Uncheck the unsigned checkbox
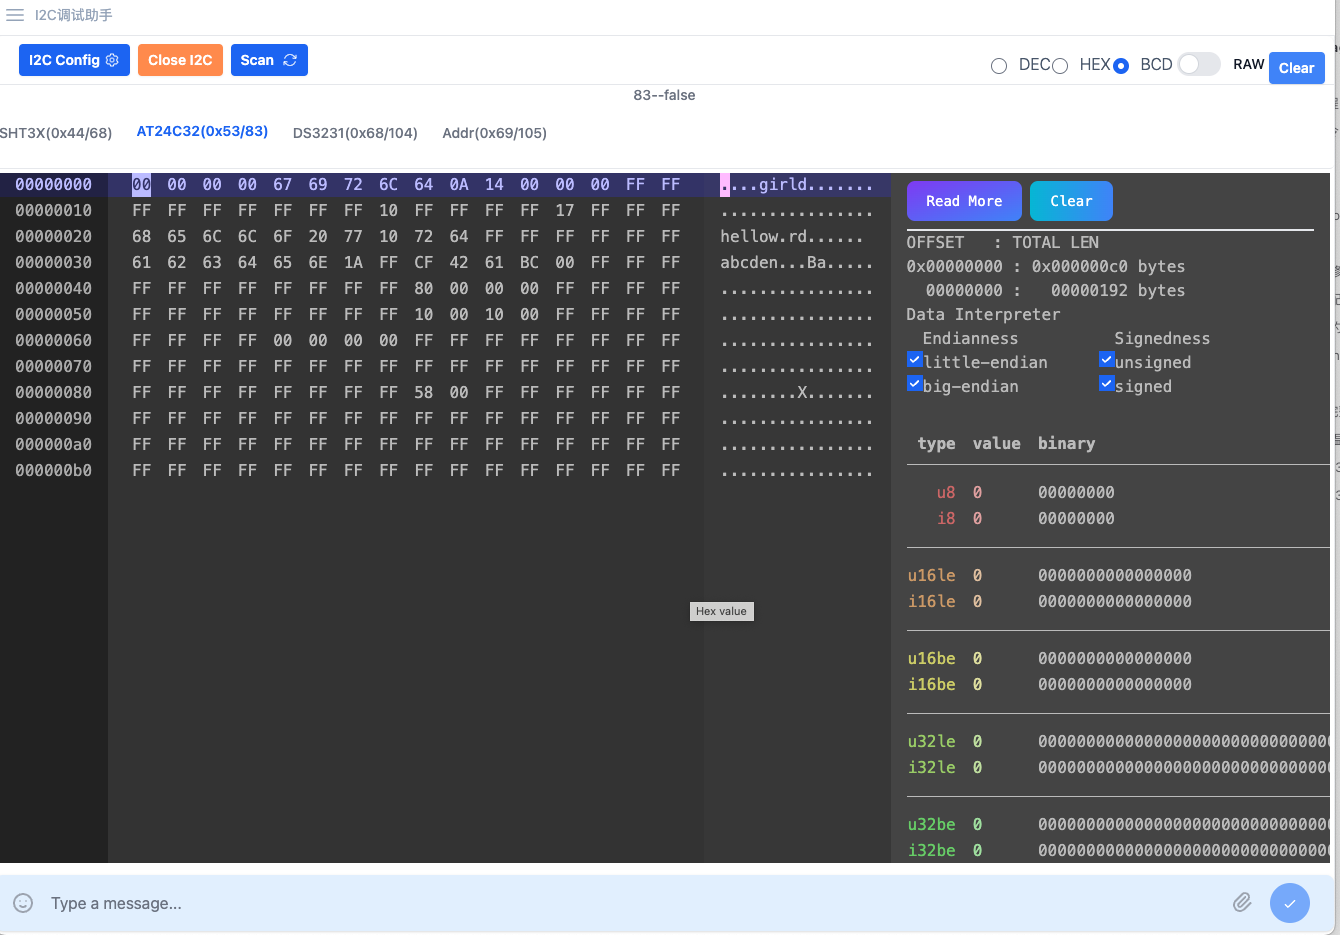The image size is (1340, 935). (1106, 360)
